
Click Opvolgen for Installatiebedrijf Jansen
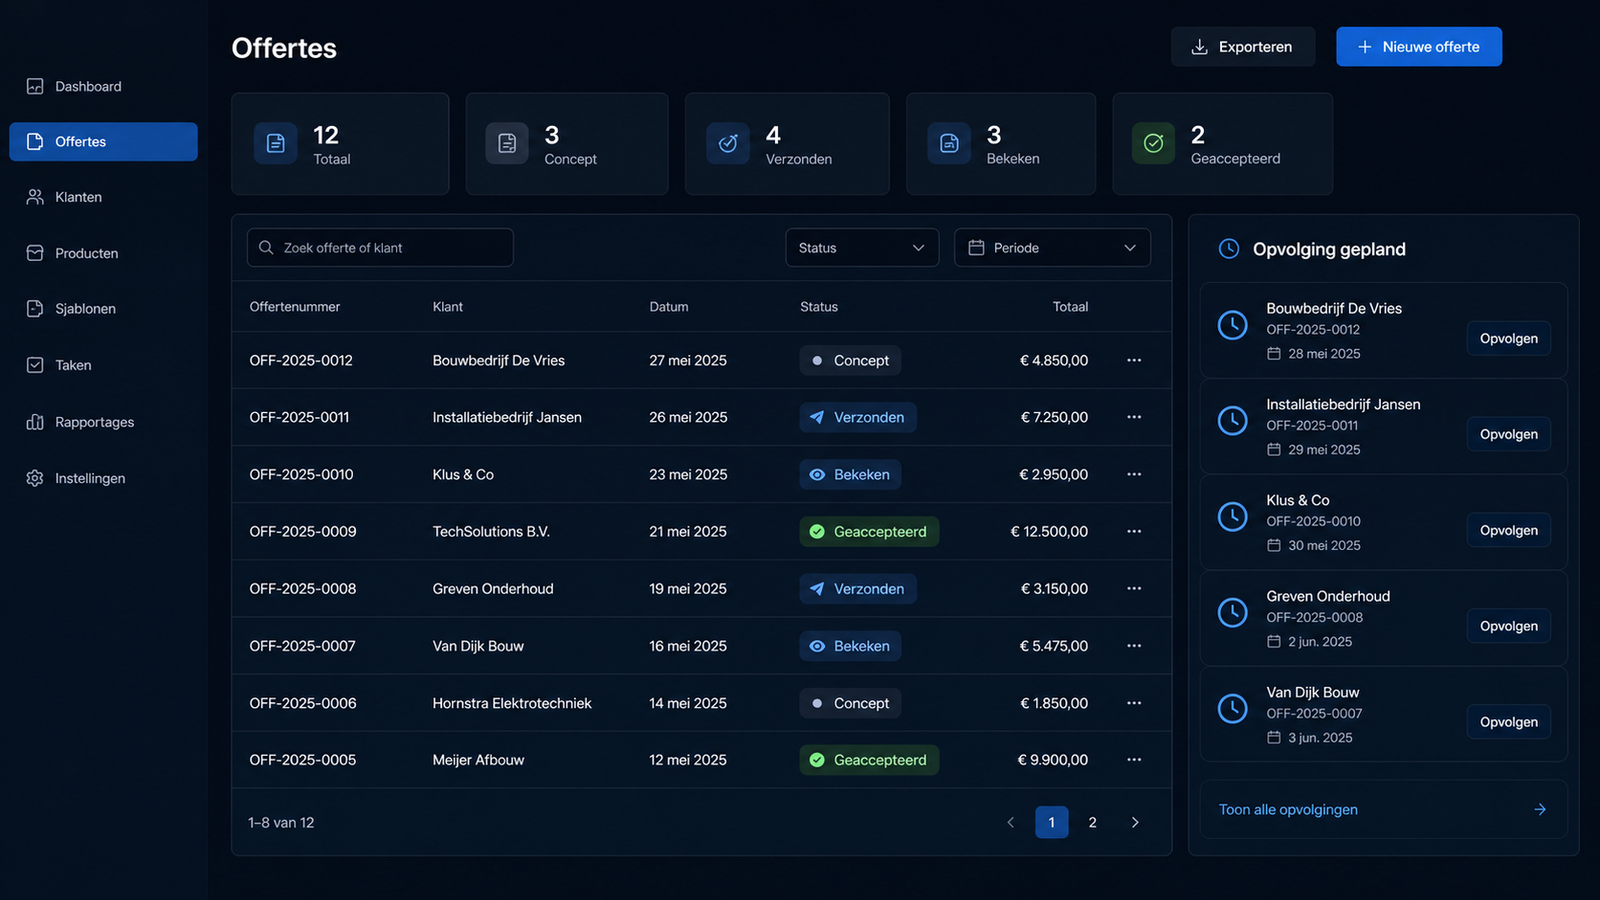pos(1509,434)
